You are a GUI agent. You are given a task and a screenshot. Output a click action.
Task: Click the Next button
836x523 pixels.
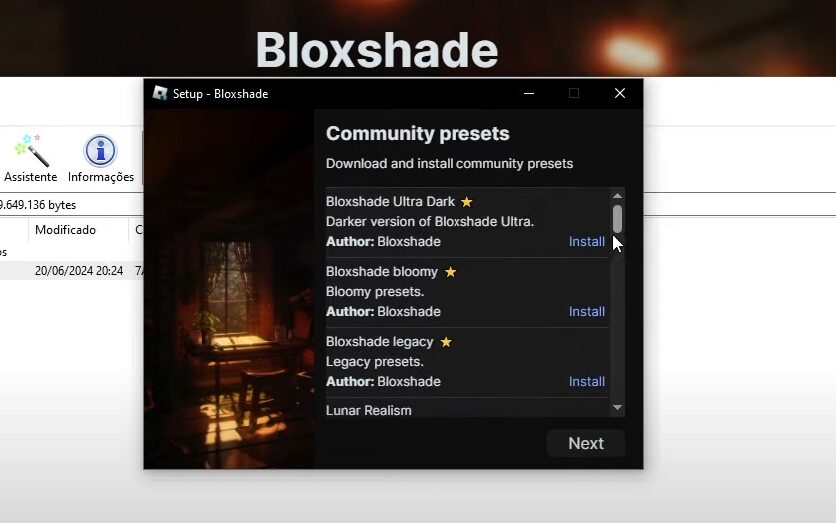pos(586,443)
